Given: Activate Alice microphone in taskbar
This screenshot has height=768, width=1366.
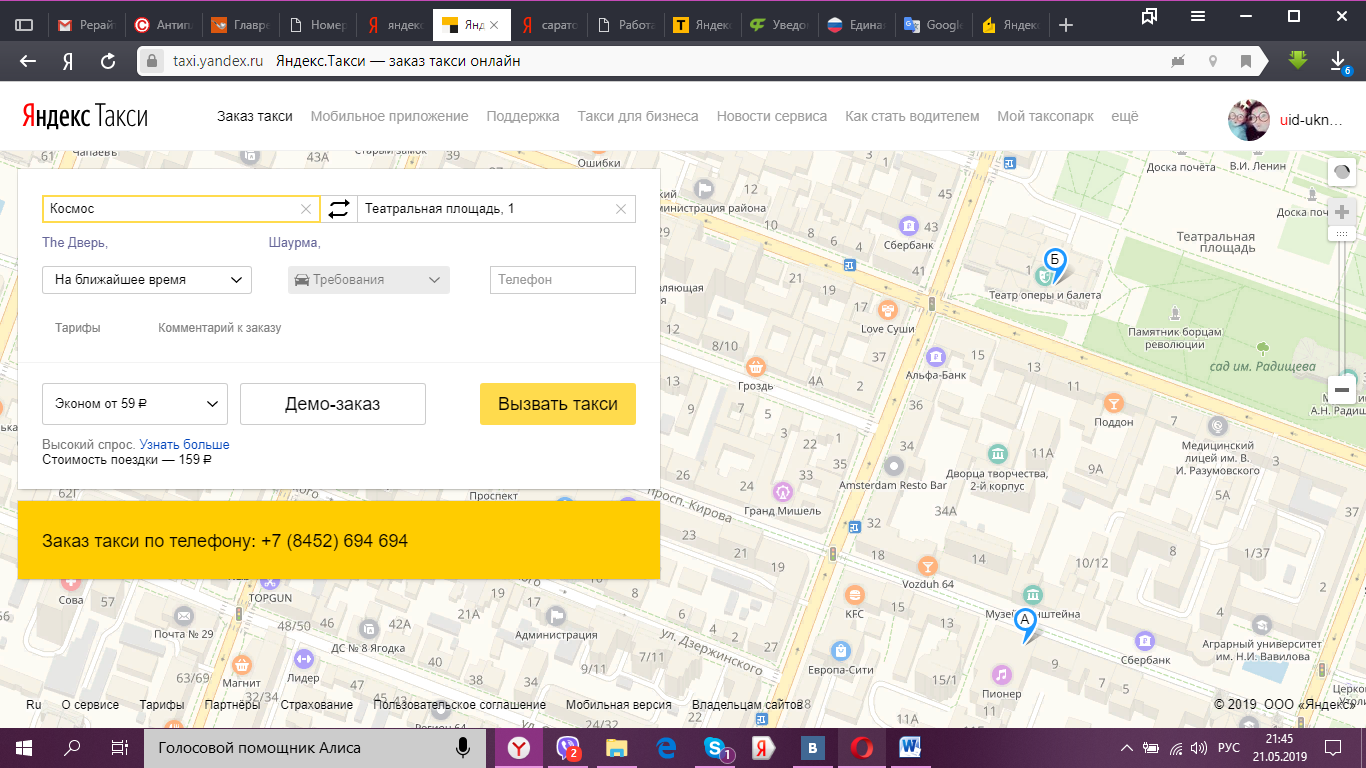Looking at the screenshot, I should click(x=463, y=747).
